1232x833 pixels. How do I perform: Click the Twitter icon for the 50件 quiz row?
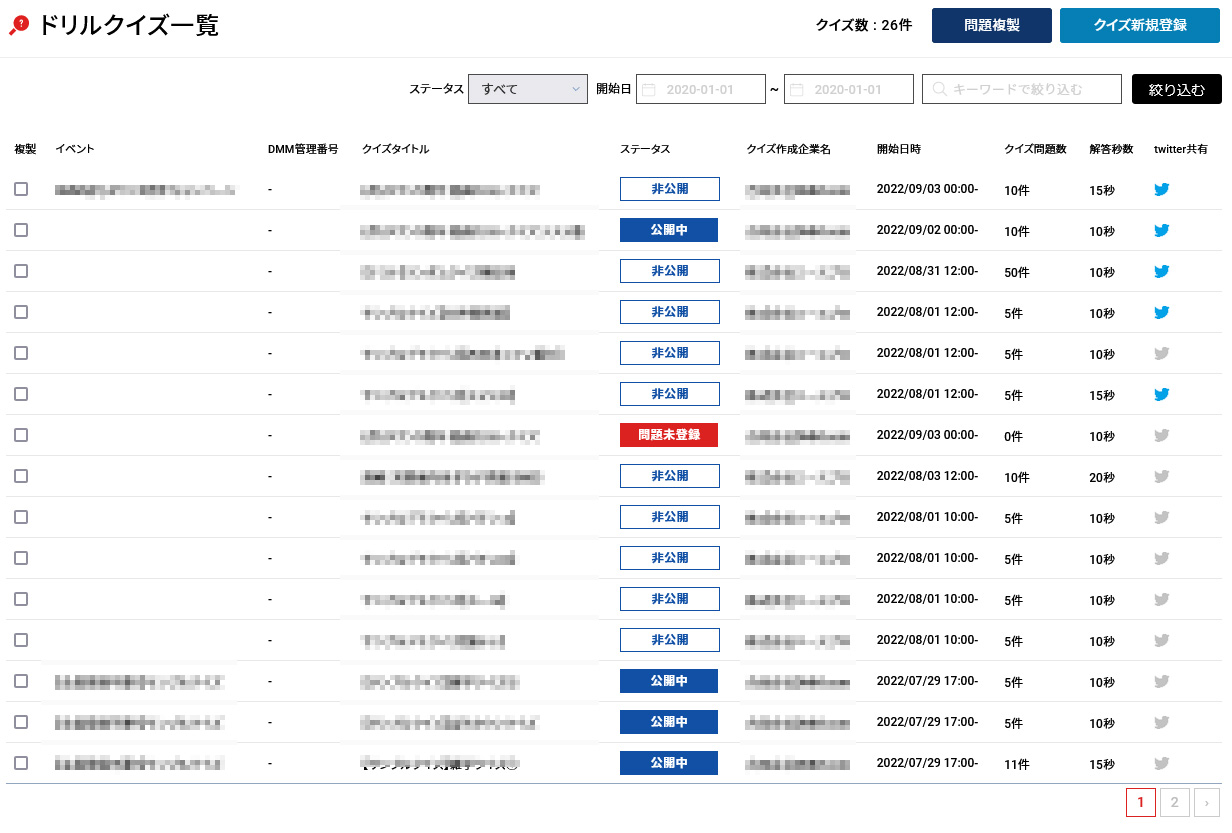point(1161,271)
